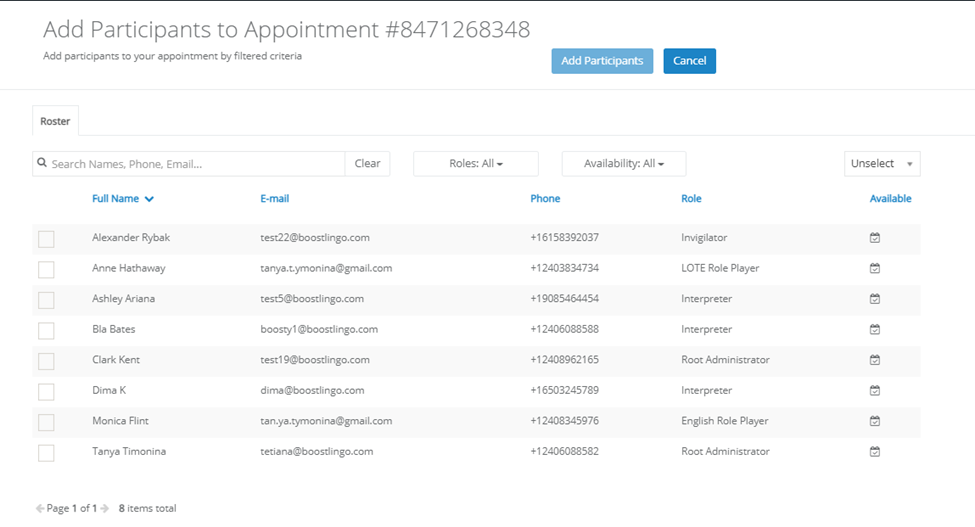This screenshot has height=527, width=975.
Task: Click the Add Participants button
Action: [x=602, y=61]
